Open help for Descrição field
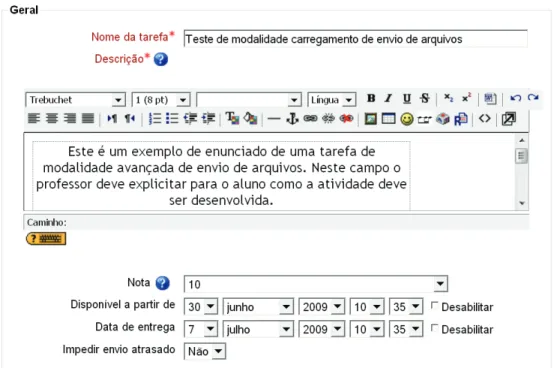 [x=161, y=59]
